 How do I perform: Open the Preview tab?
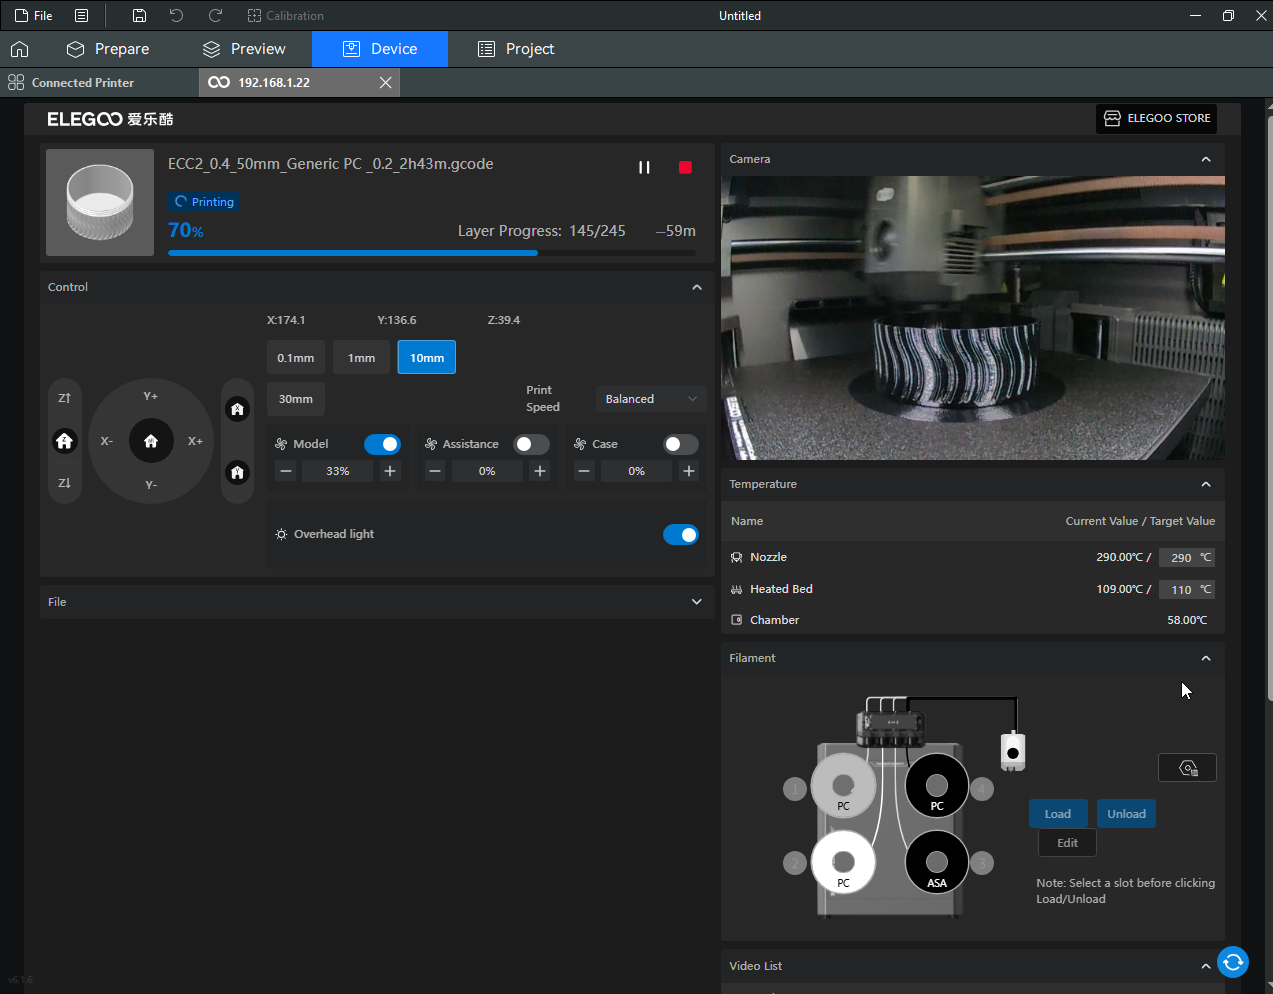tap(244, 49)
